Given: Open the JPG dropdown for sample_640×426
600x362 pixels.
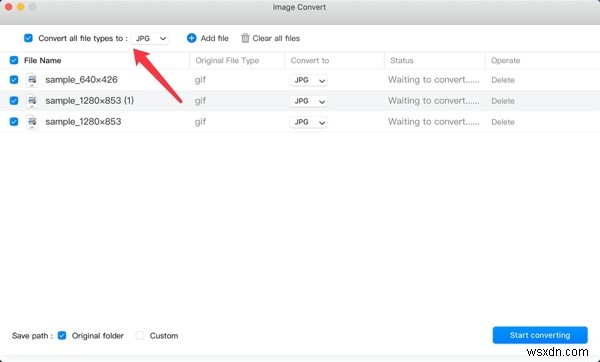Looking at the screenshot, I should click(x=308, y=80).
